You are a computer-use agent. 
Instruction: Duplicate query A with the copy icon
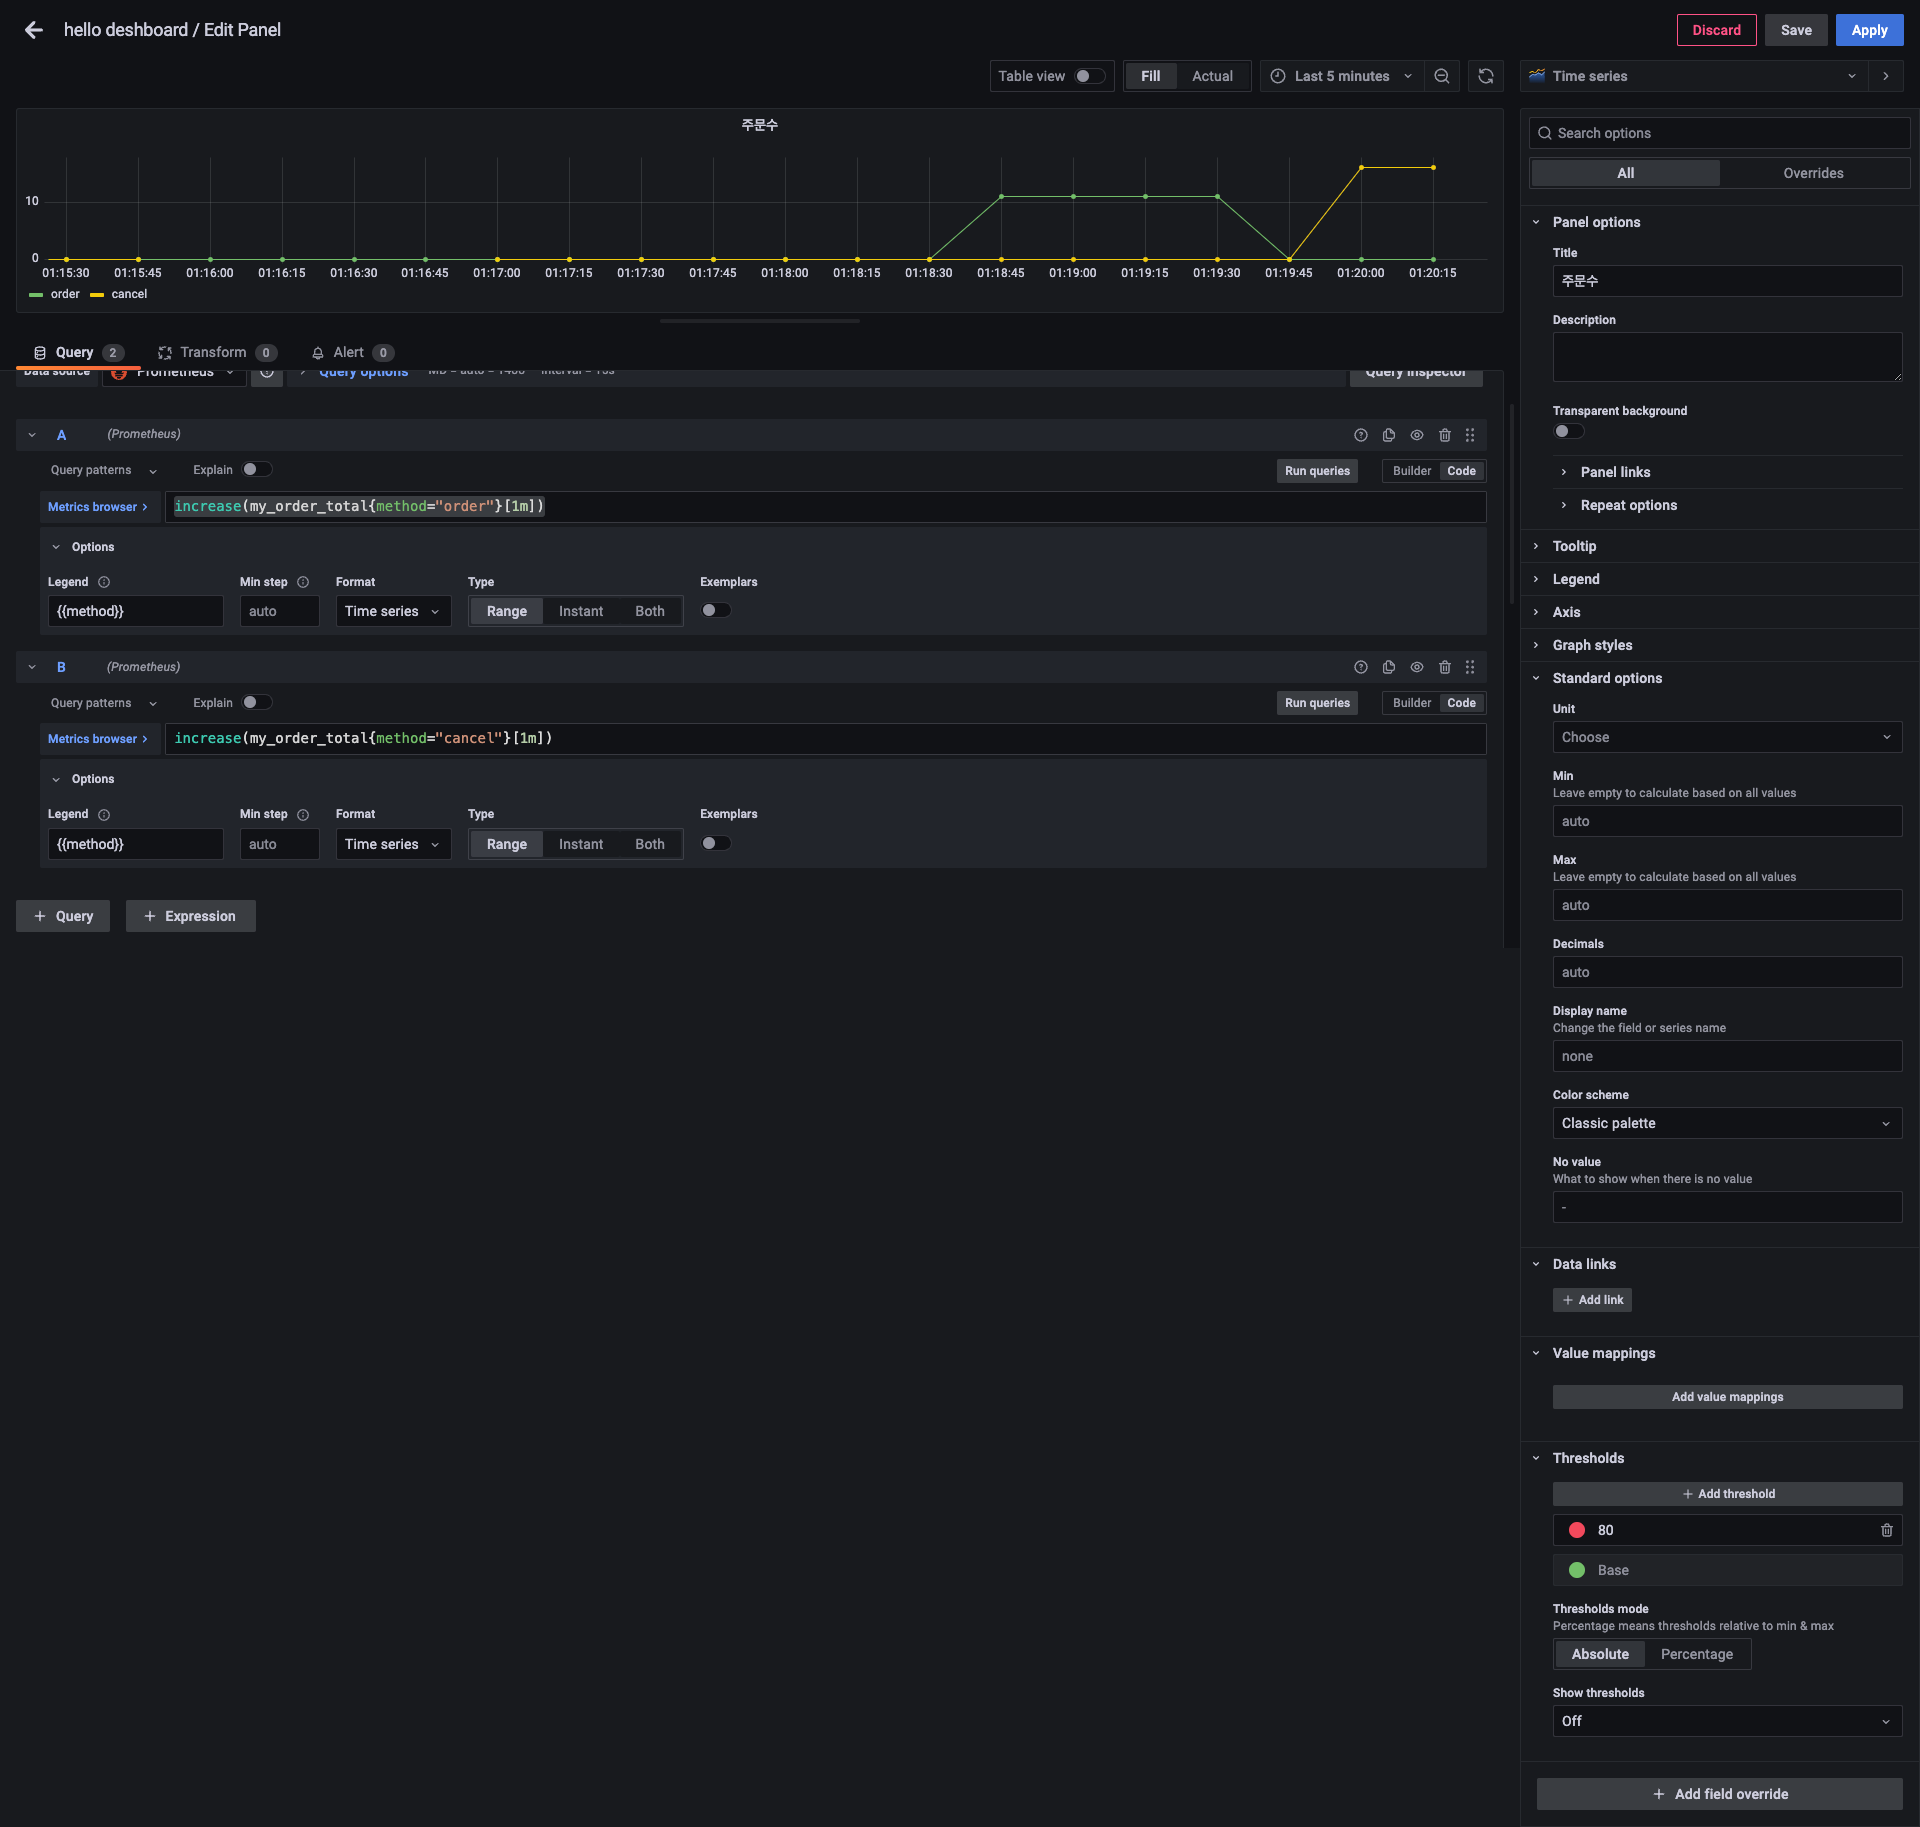coord(1388,435)
